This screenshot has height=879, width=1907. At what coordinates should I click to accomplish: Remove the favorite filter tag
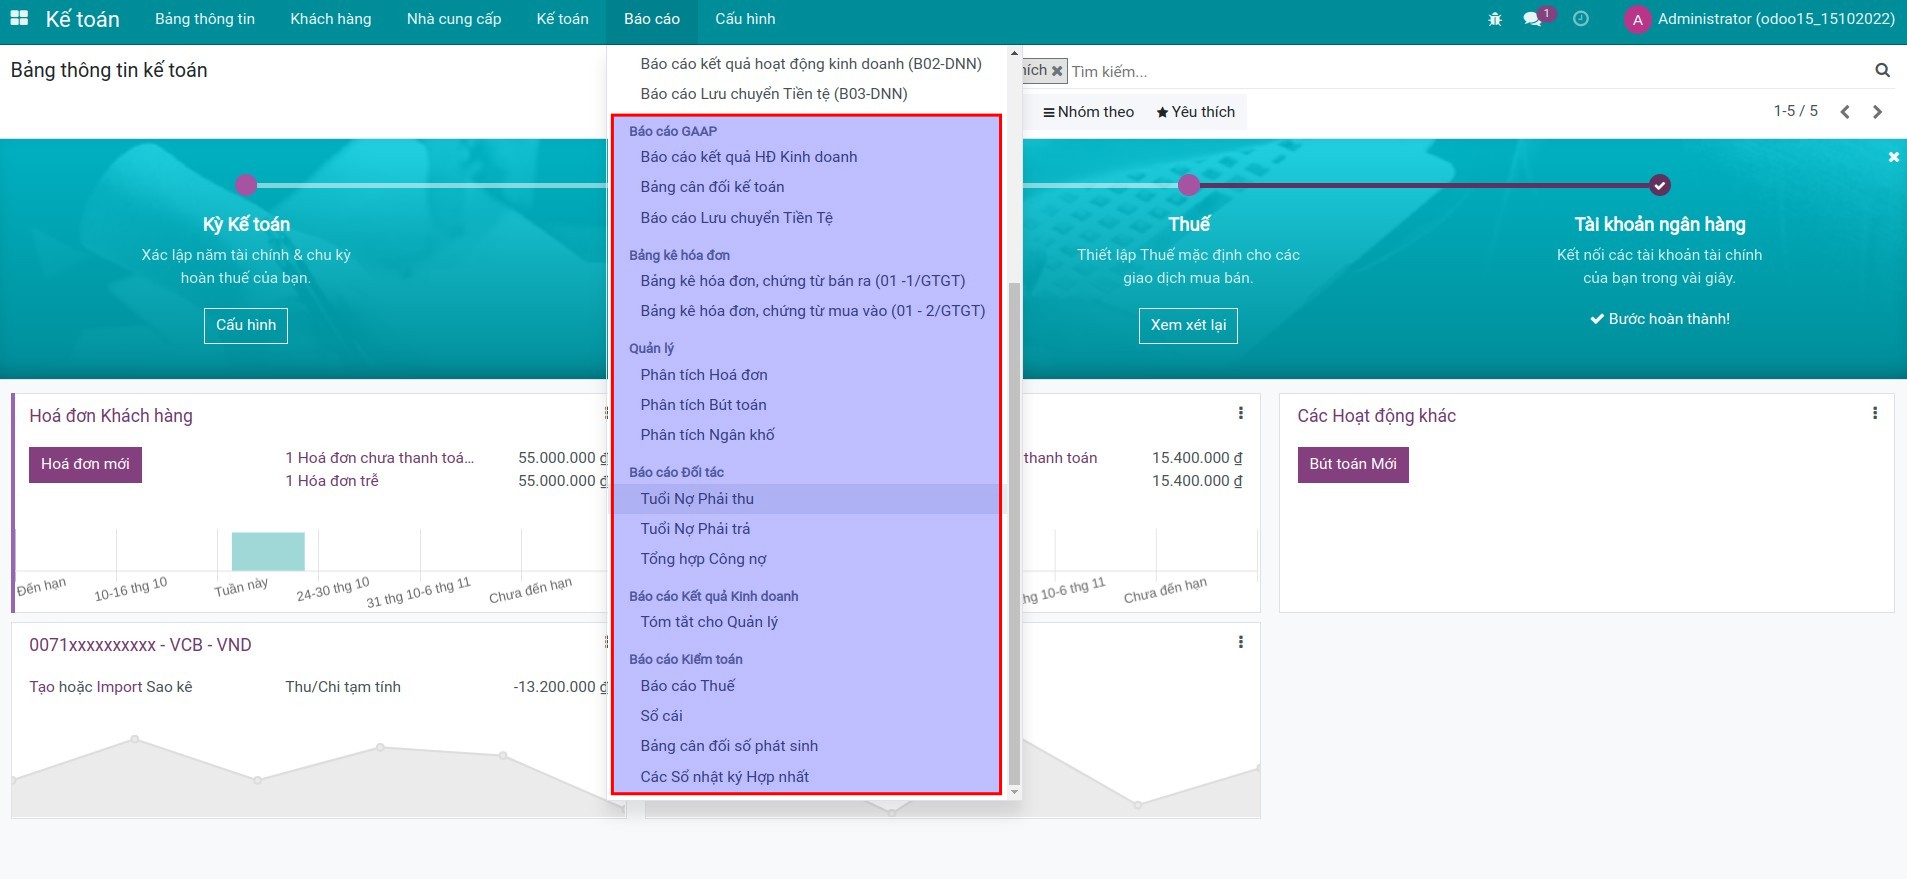tap(1057, 71)
